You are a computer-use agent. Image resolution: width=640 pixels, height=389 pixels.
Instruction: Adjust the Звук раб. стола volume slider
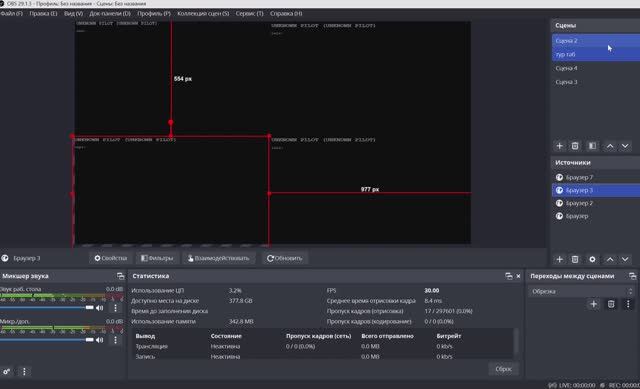tap(47, 307)
